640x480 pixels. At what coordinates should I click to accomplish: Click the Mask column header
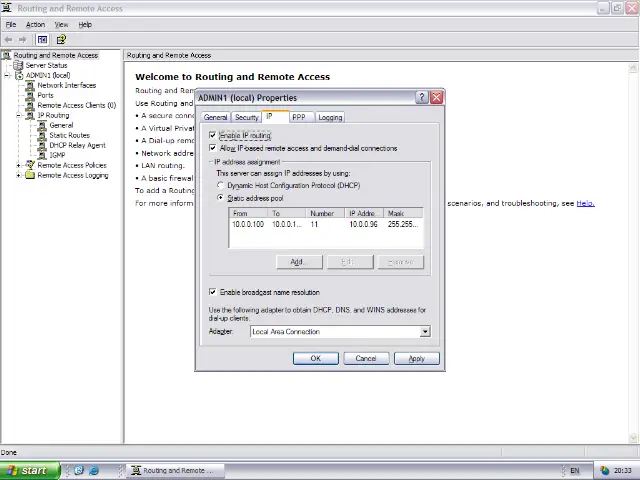click(x=403, y=213)
